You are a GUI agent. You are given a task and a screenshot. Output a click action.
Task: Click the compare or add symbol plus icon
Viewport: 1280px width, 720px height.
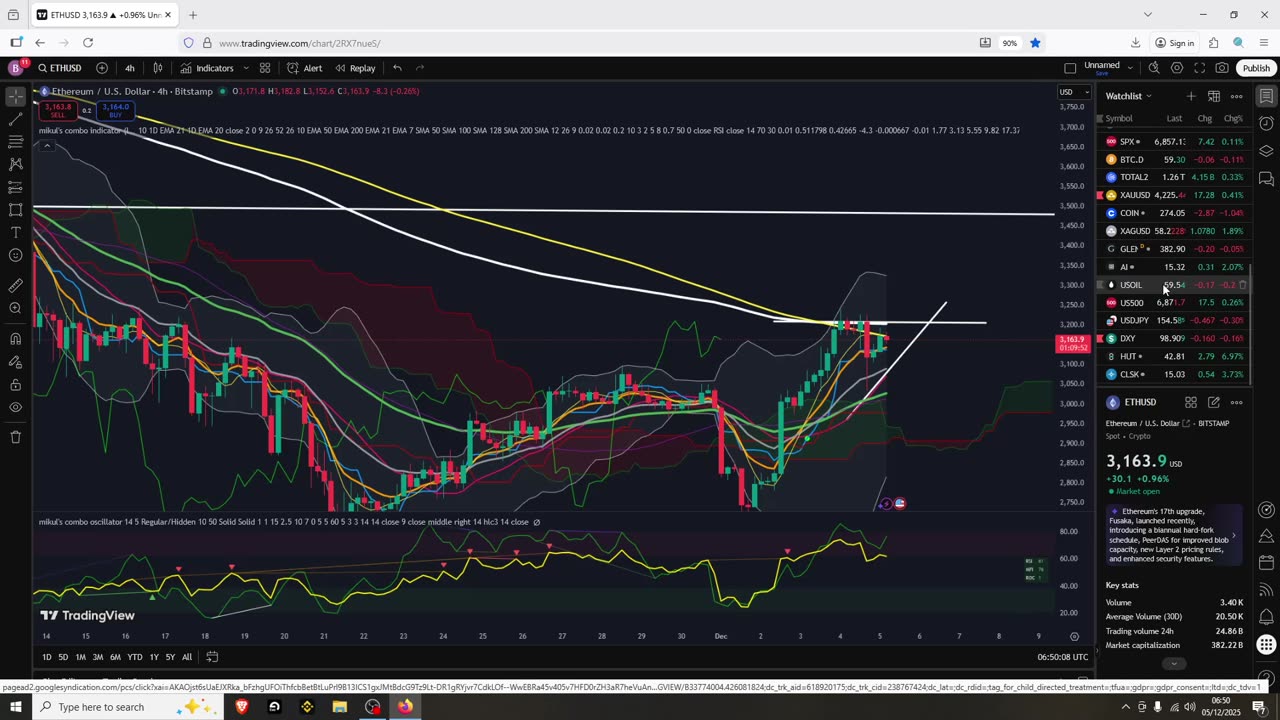coord(102,68)
